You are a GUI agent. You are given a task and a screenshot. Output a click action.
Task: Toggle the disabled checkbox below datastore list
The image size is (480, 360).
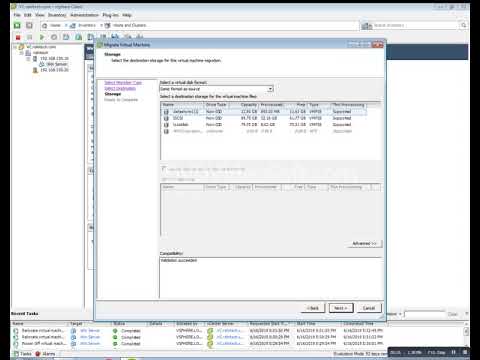[164, 169]
